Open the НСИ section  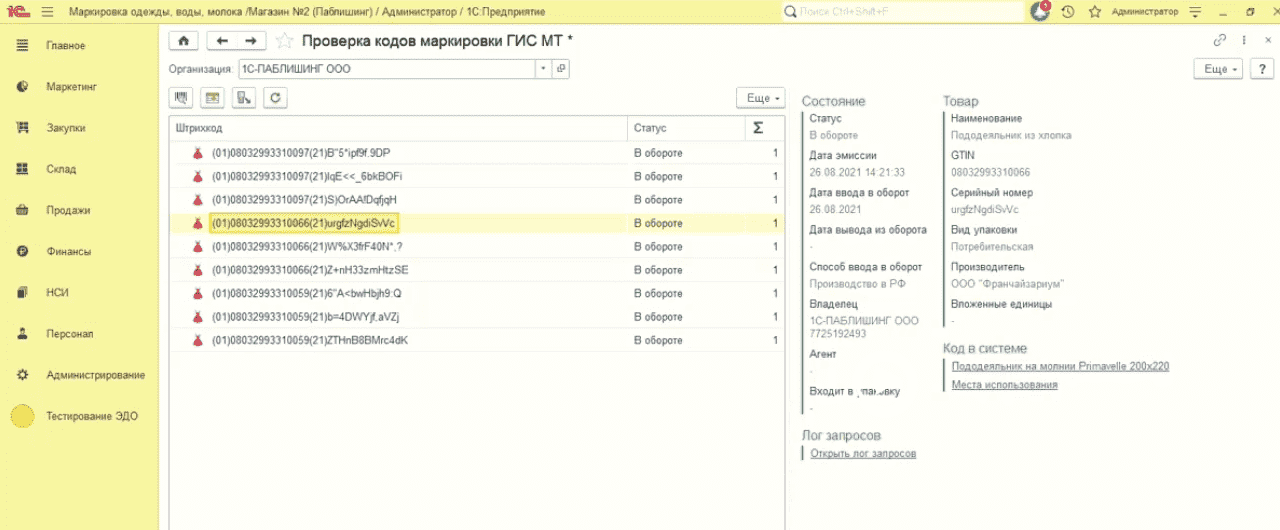pos(57,292)
